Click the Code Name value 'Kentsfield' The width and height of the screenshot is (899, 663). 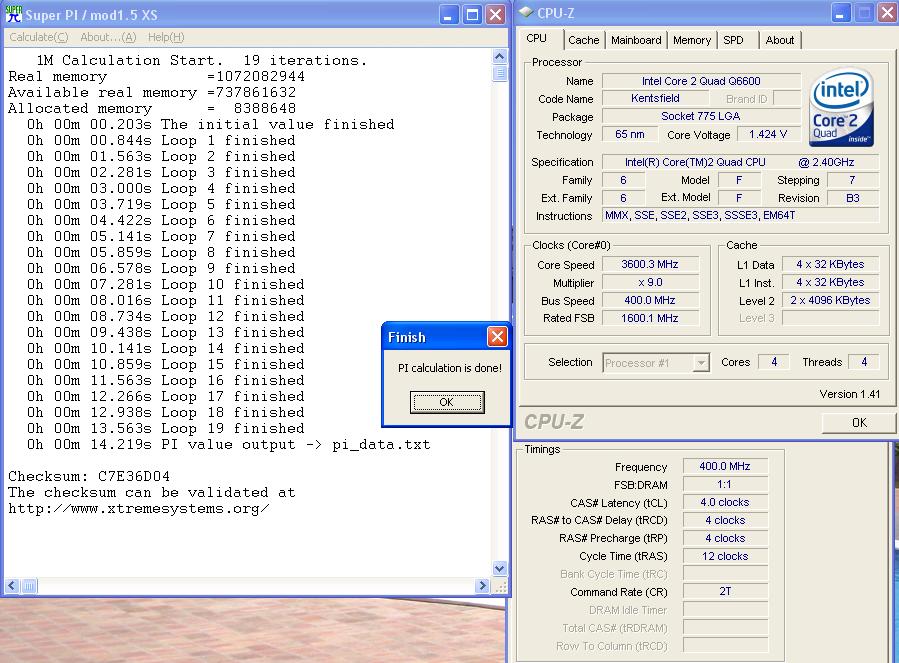(x=655, y=99)
